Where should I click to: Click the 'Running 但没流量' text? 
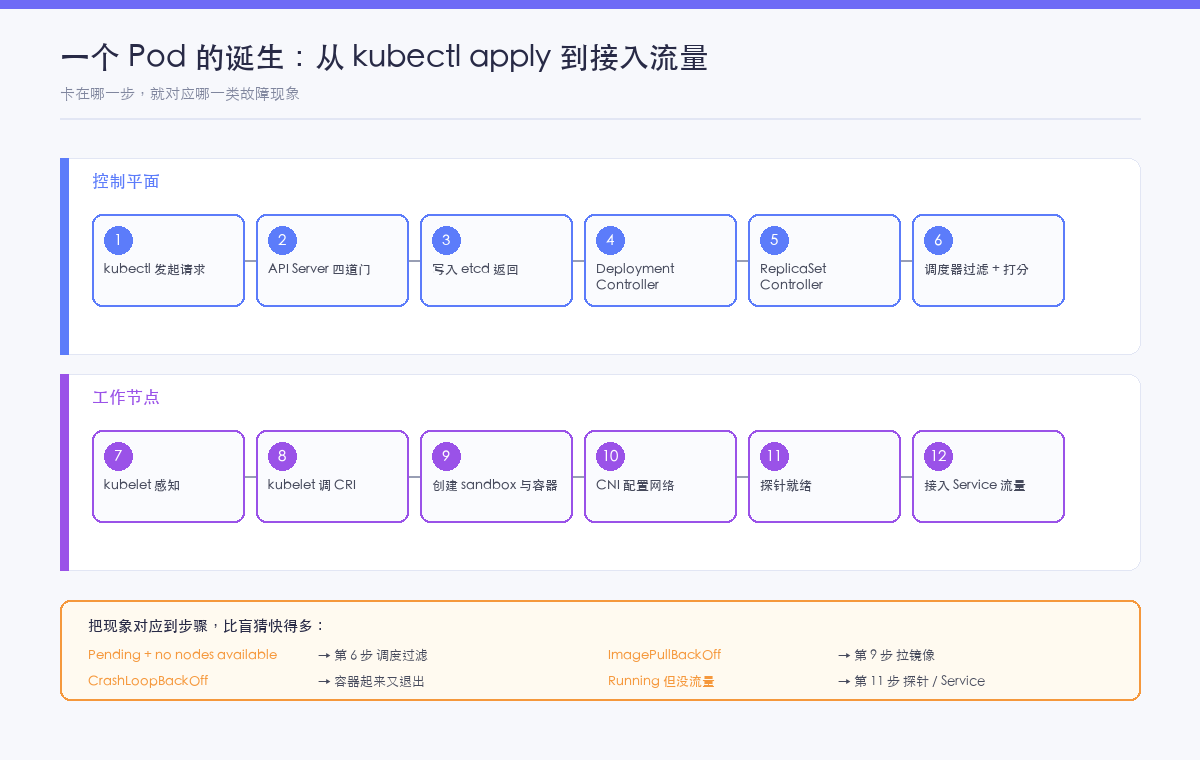coord(661,681)
